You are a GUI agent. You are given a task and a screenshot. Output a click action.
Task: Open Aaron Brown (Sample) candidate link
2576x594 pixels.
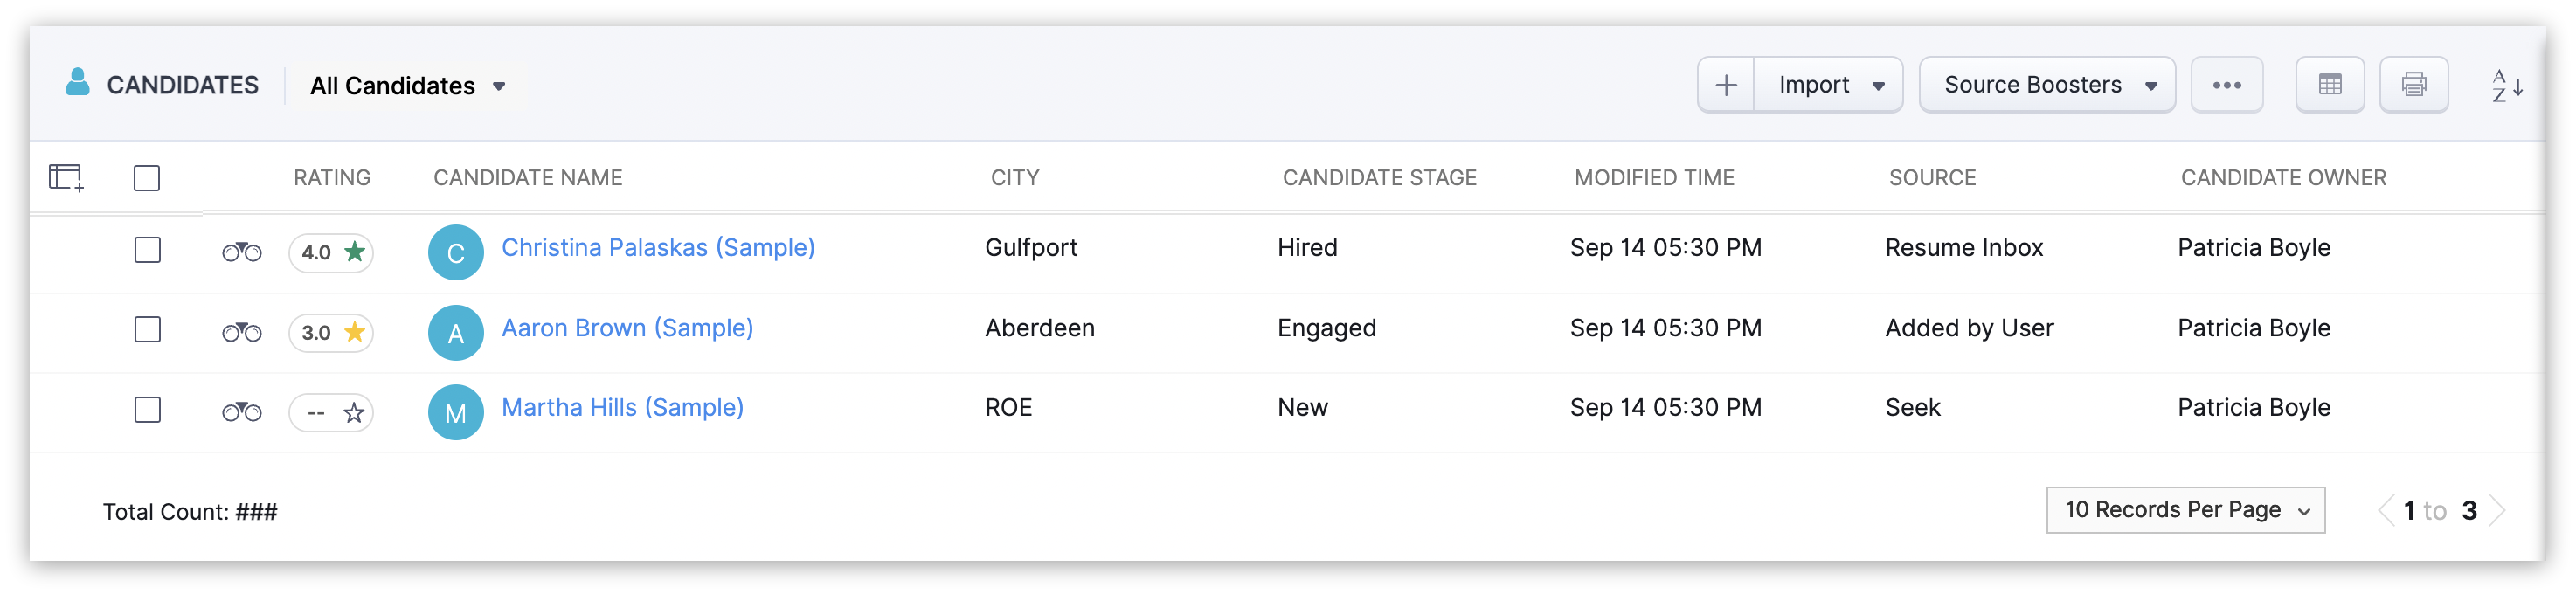(627, 328)
